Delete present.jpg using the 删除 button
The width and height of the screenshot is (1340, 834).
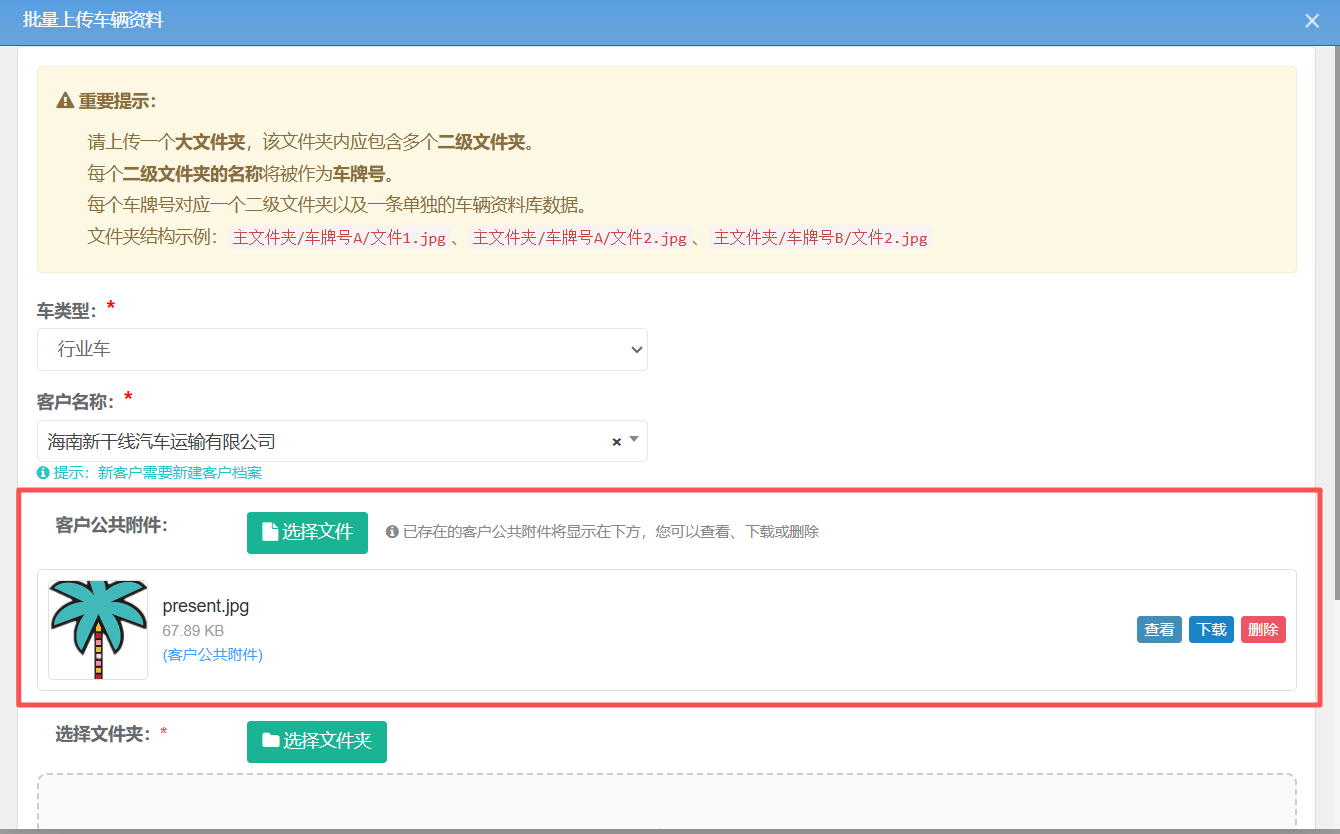tap(1263, 630)
